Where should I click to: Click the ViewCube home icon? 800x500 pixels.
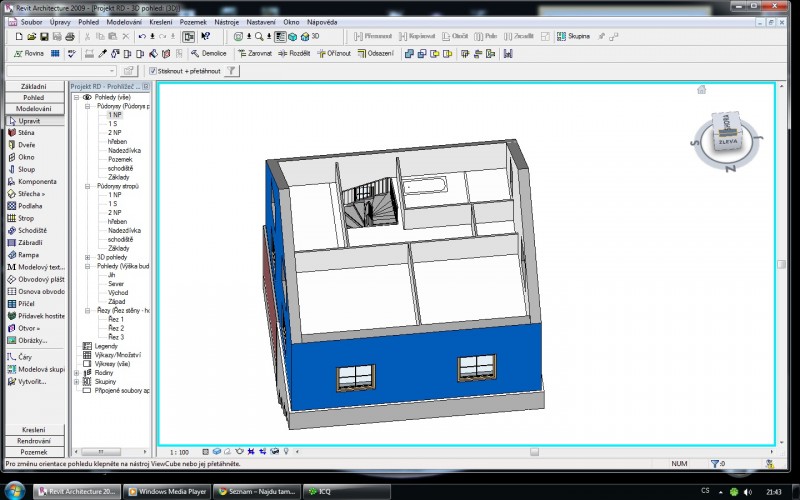click(x=702, y=90)
